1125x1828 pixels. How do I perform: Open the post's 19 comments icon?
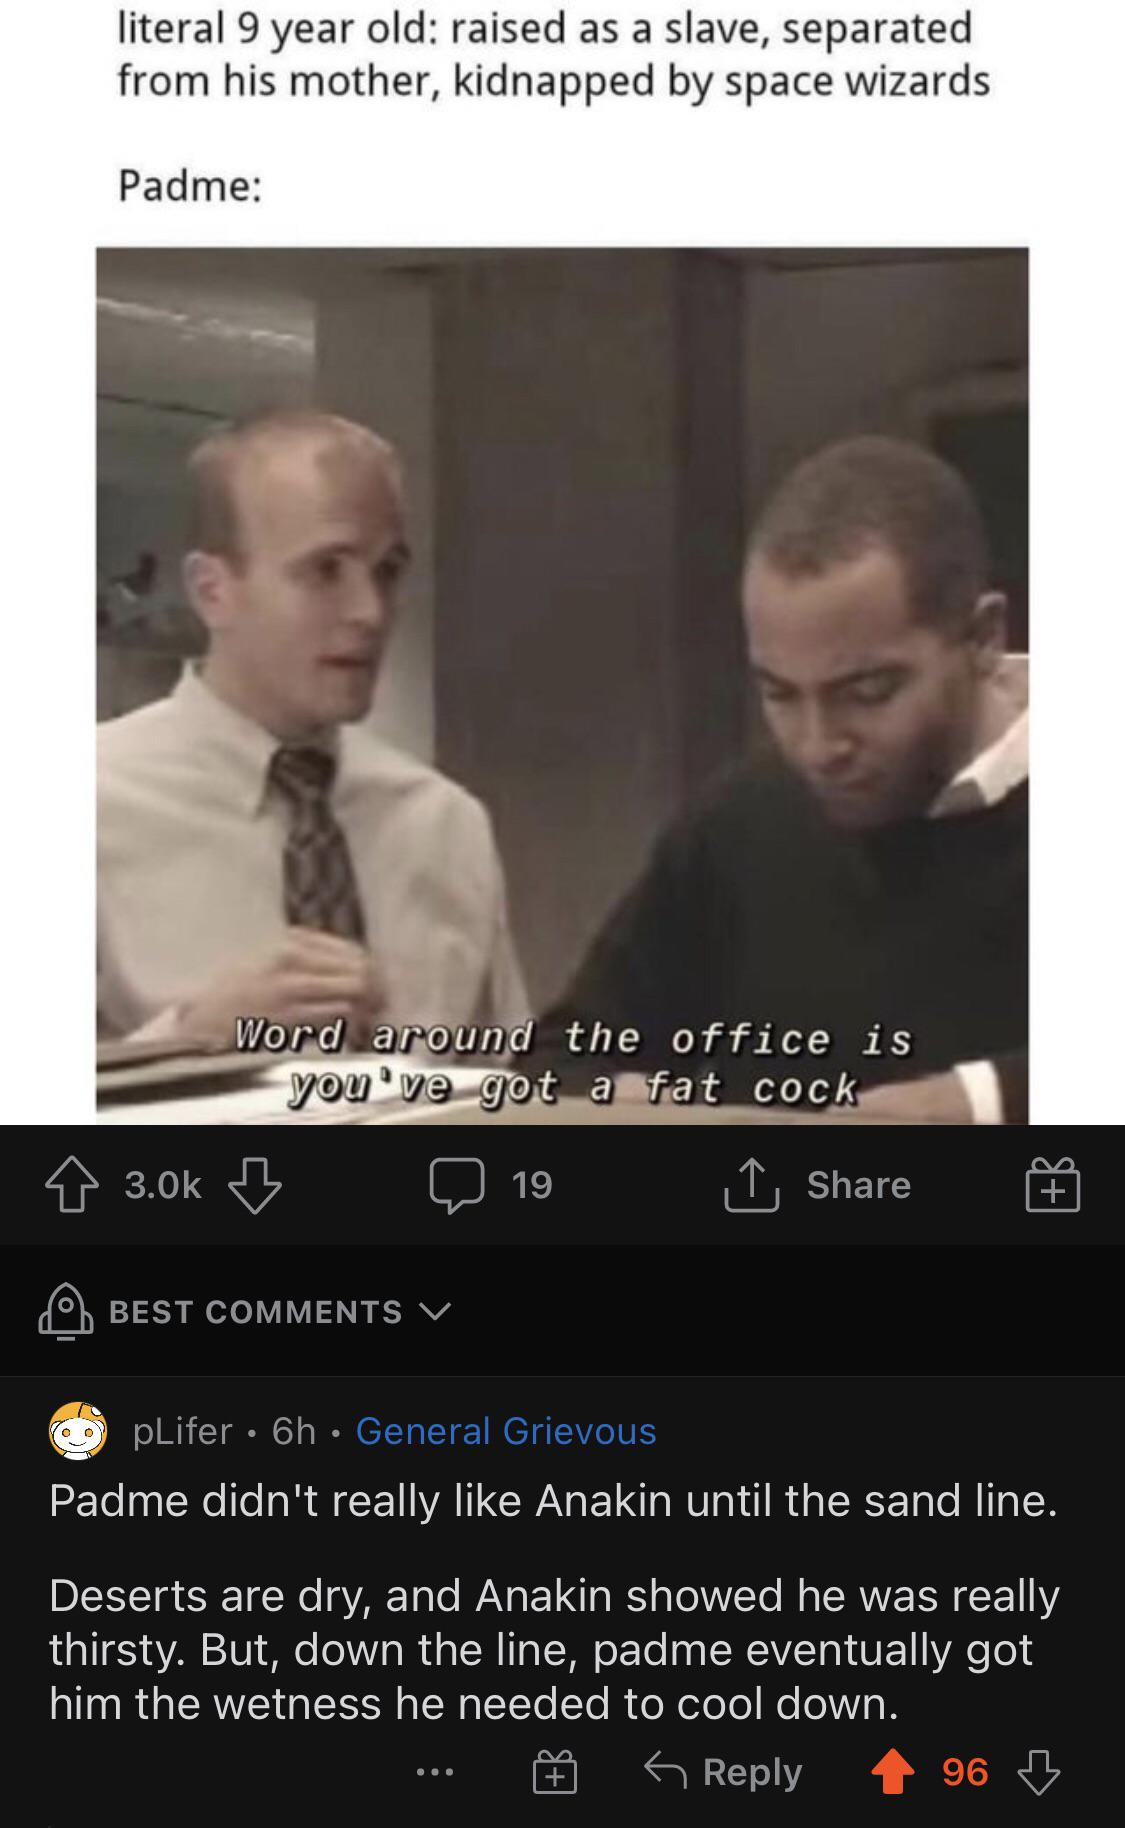457,1185
